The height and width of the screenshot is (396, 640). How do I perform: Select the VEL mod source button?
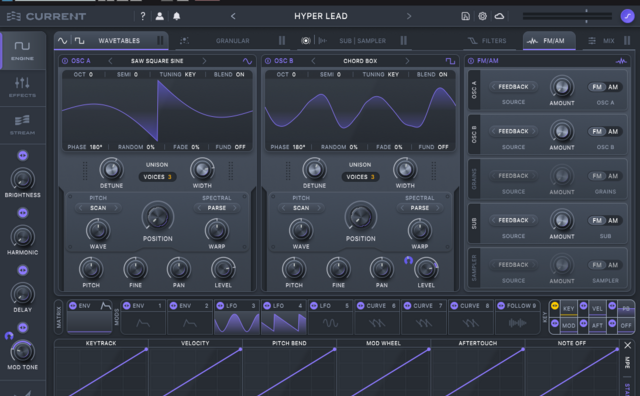pos(597,309)
